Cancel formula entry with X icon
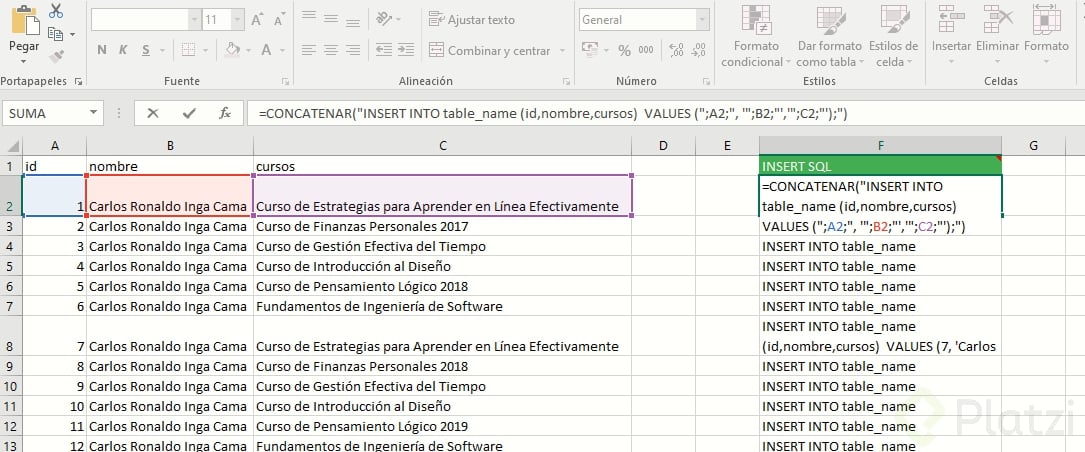Viewport: 1085px width, 452px height. (x=153, y=113)
